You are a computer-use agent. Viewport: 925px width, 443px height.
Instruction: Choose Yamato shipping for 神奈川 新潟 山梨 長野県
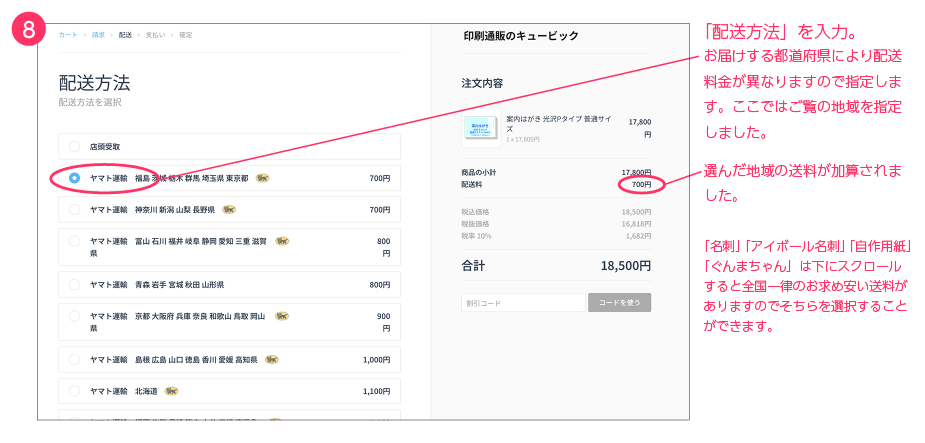point(74,210)
